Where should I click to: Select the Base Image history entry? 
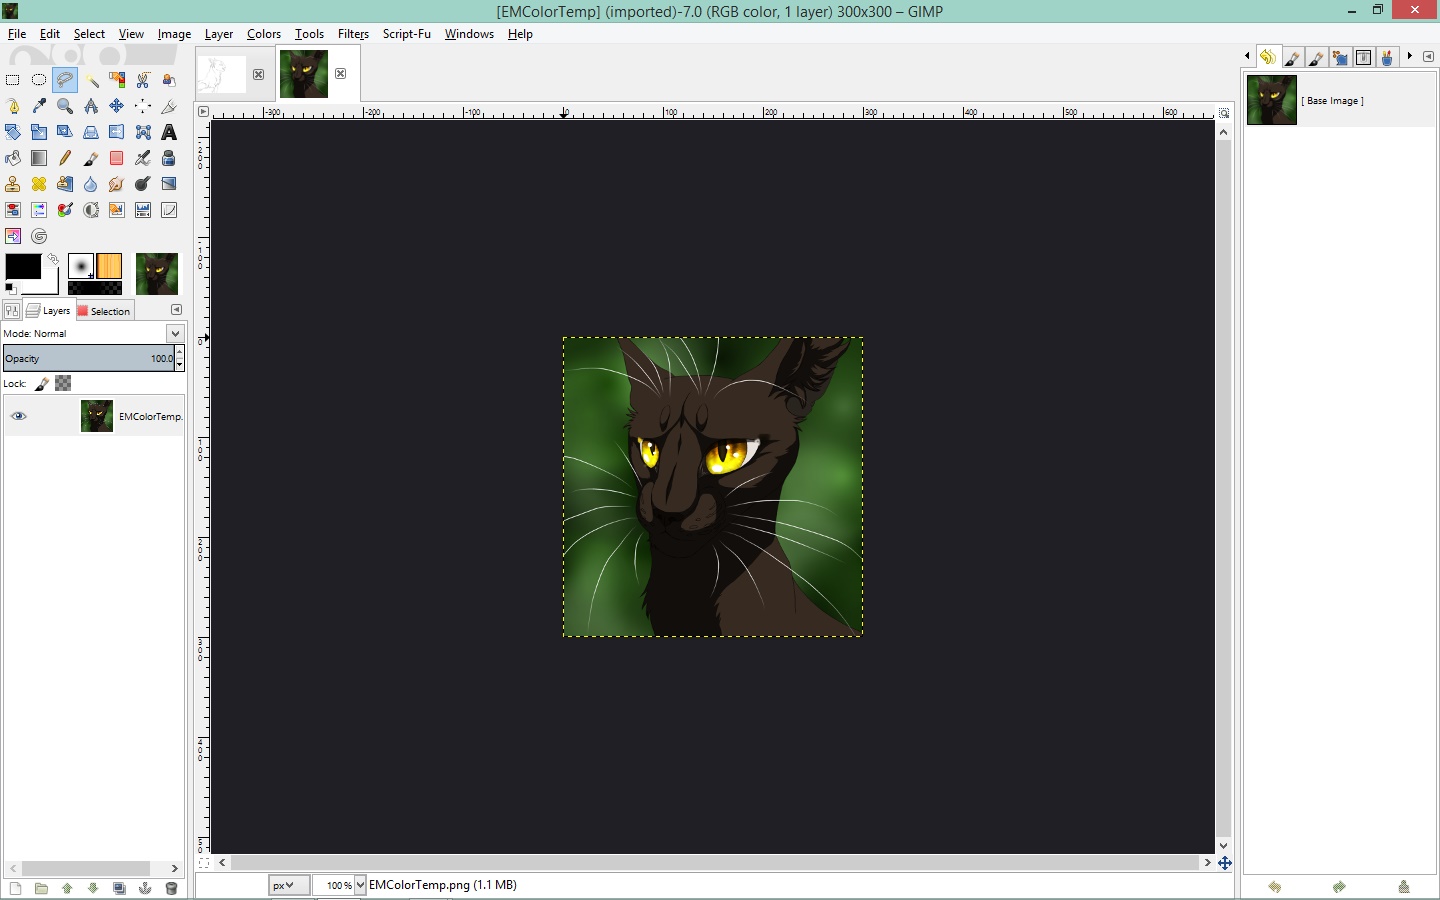tap(1340, 100)
